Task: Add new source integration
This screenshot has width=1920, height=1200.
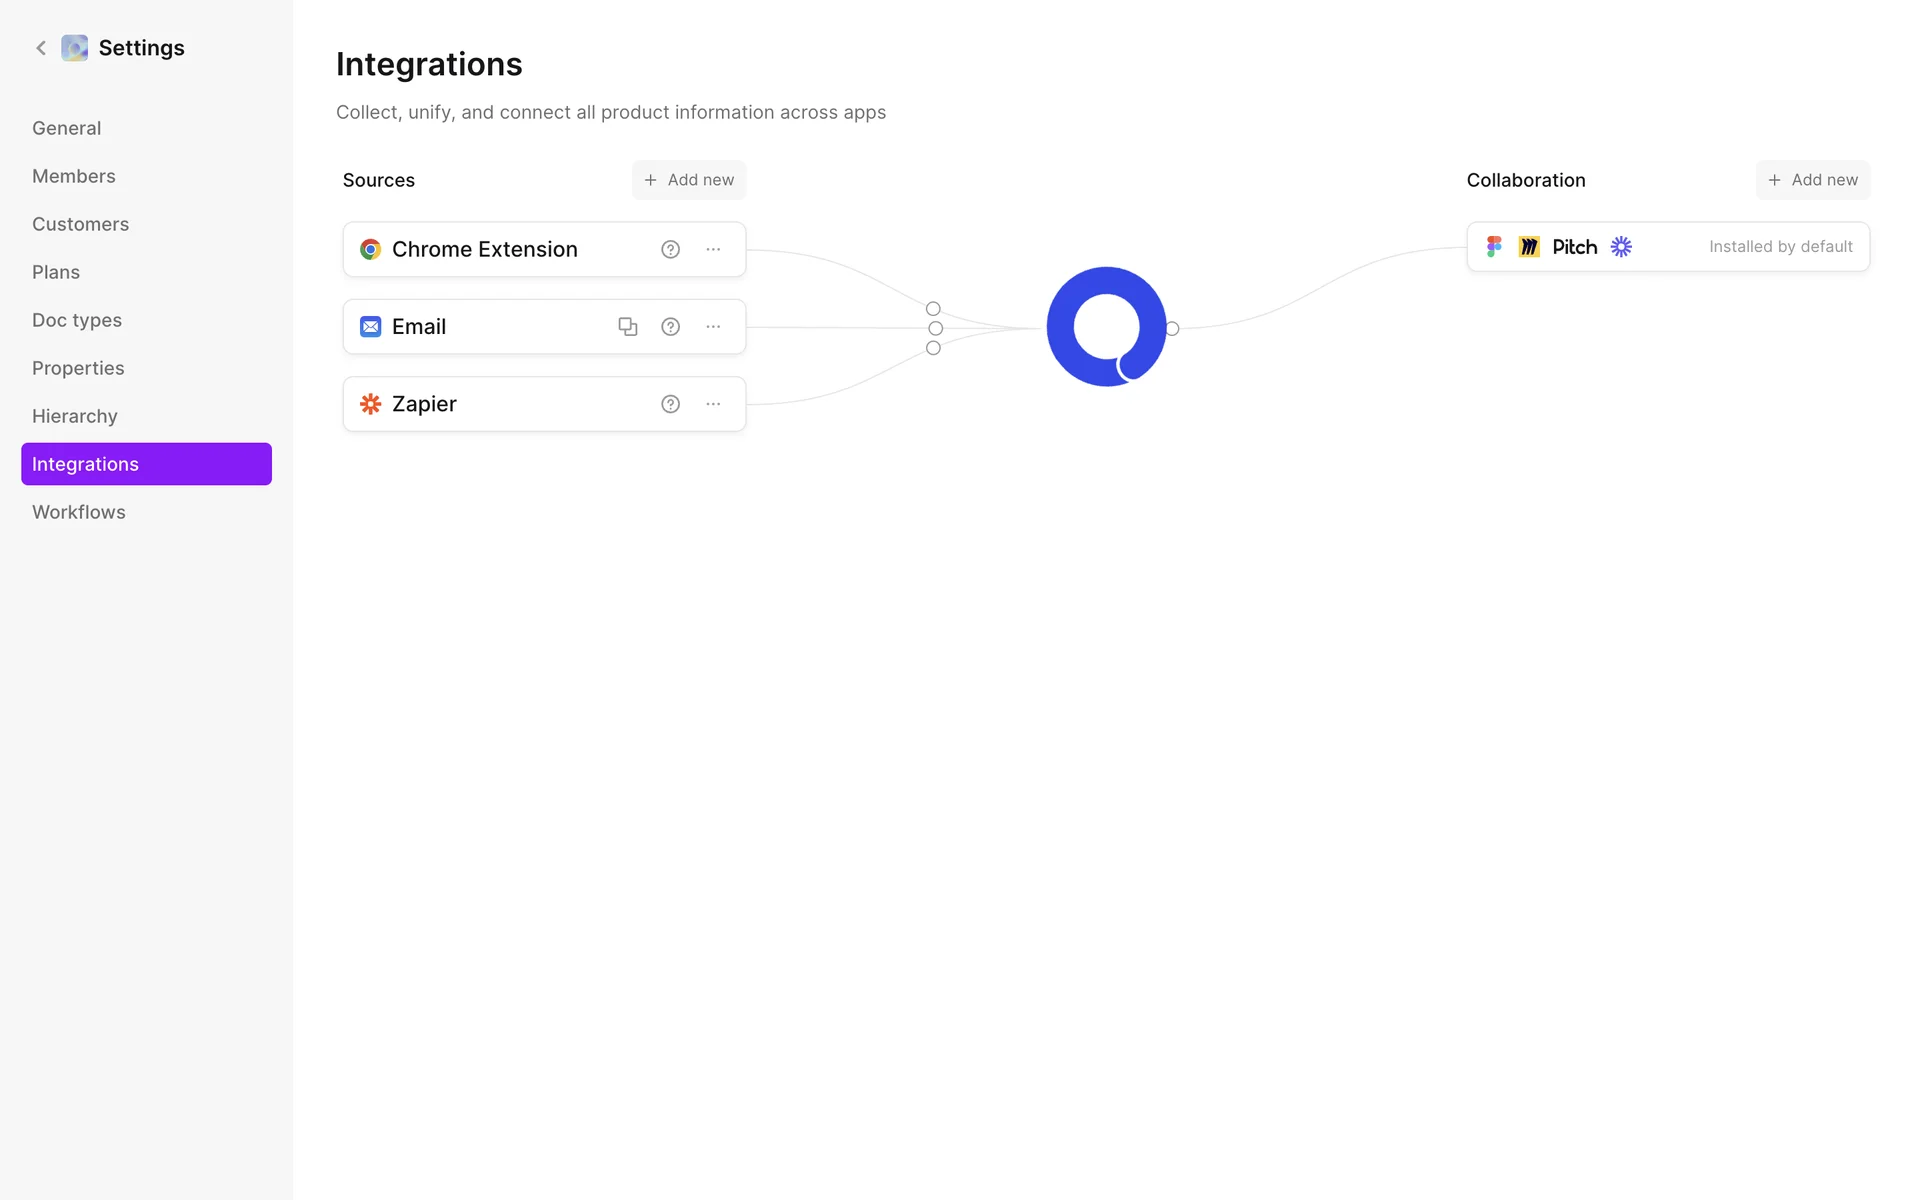Action: (x=689, y=180)
